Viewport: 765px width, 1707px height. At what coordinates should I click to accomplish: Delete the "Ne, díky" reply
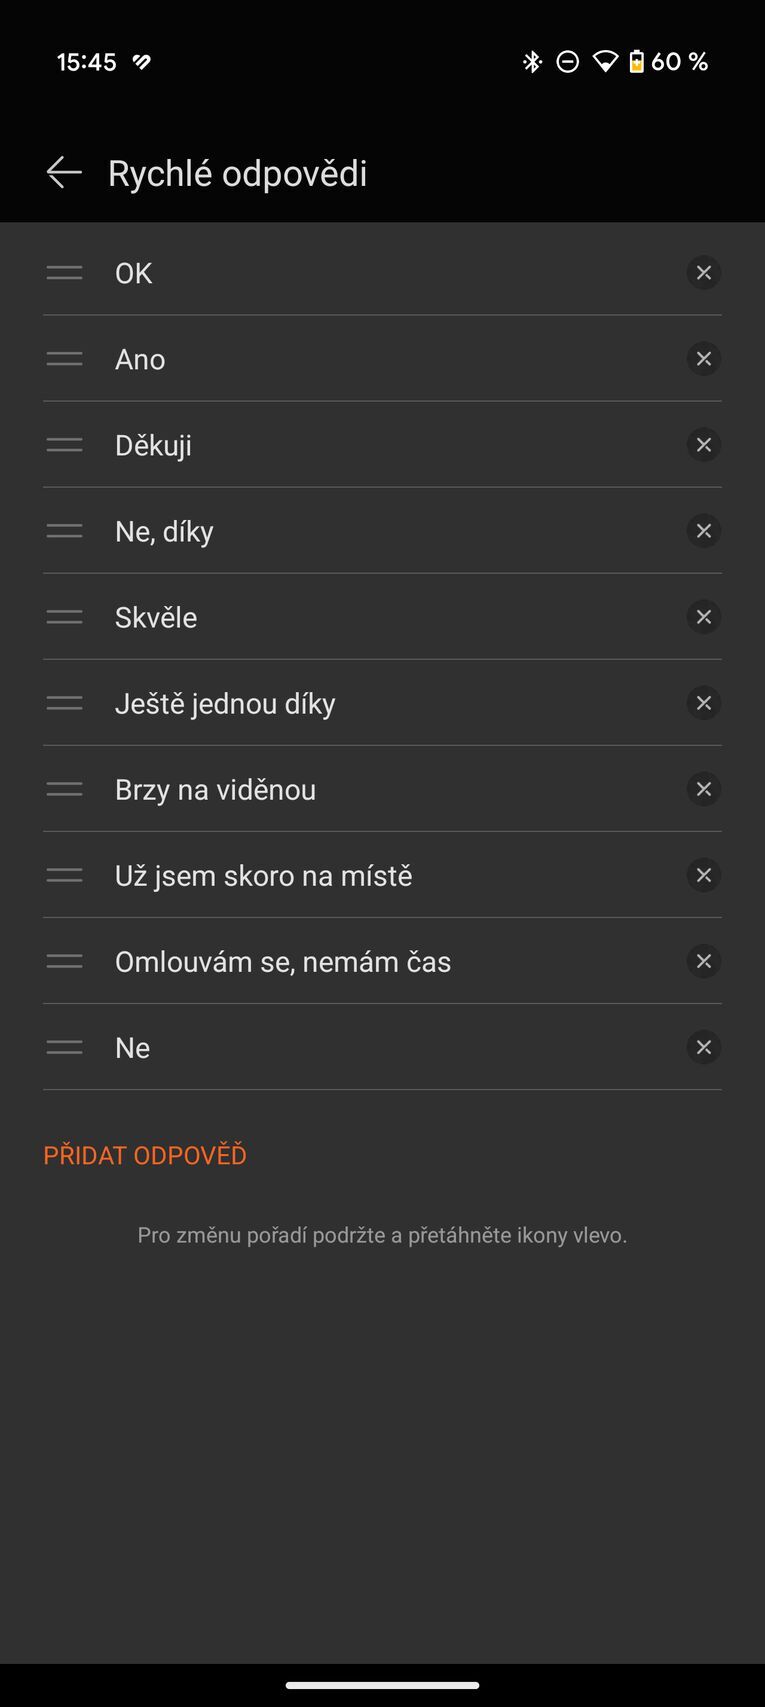tap(704, 531)
